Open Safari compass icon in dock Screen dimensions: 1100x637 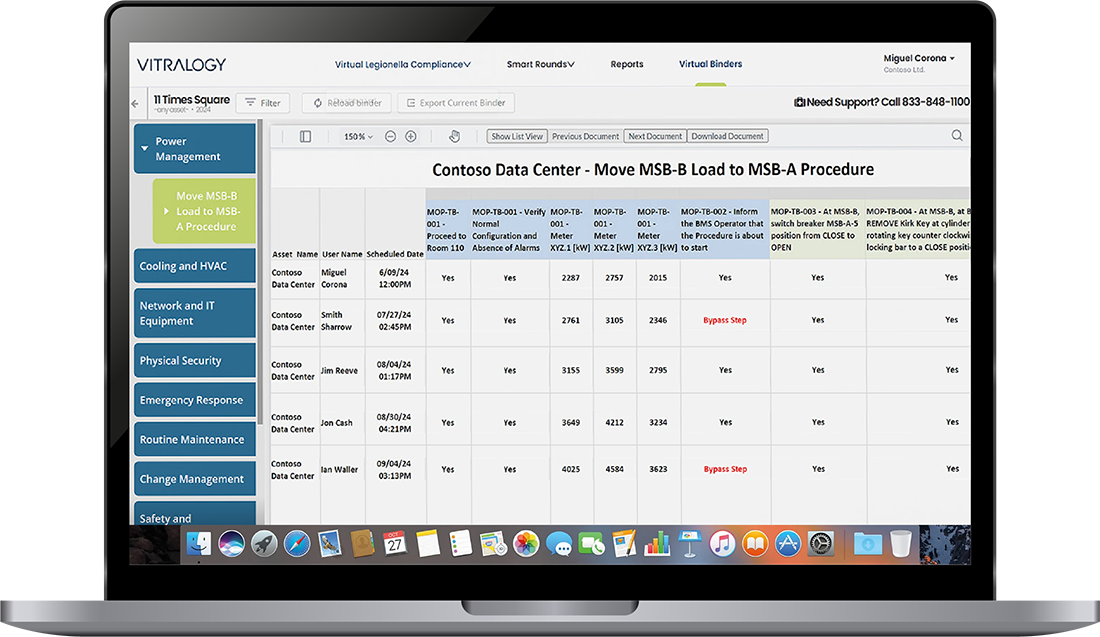coord(297,544)
